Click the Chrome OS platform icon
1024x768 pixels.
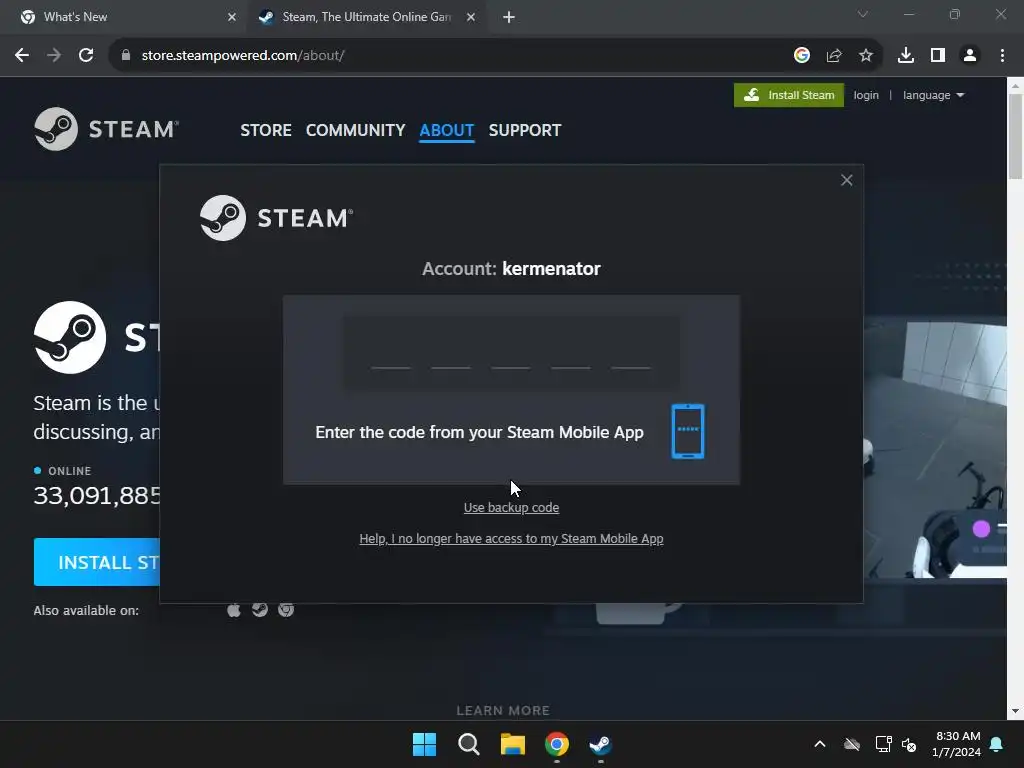(286, 610)
